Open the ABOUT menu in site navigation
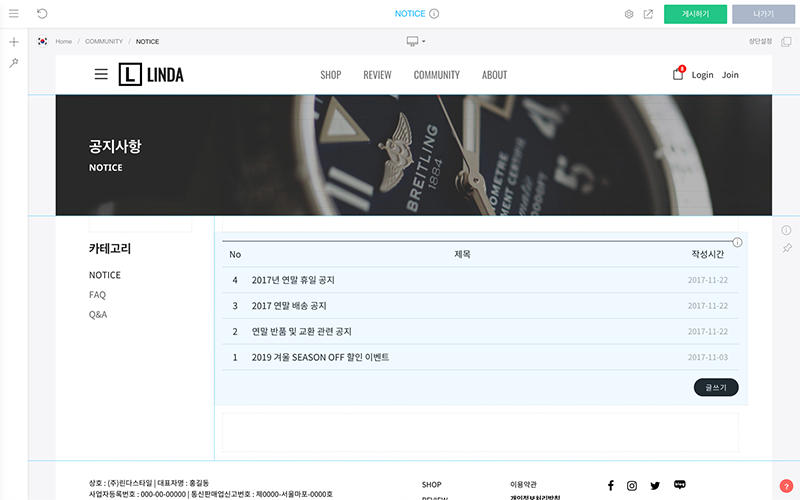The image size is (800, 500). coord(494,75)
